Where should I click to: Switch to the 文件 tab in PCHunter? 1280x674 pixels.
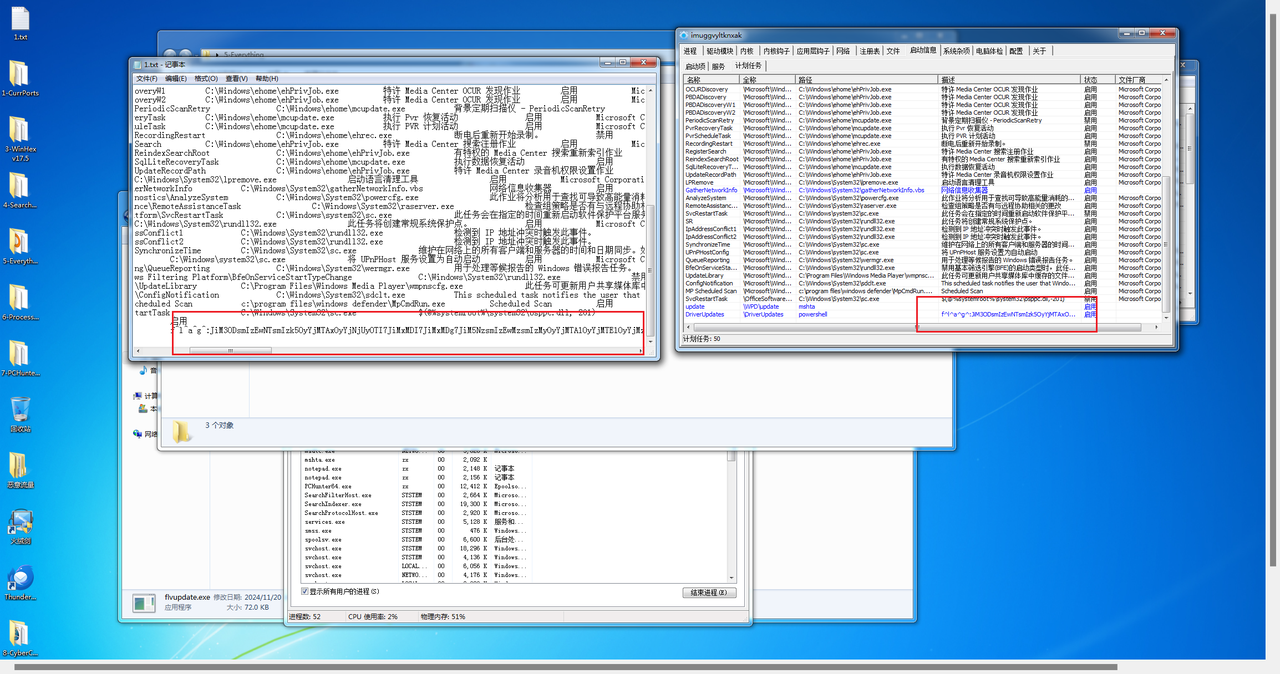pyautogui.click(x=893, y=51)
